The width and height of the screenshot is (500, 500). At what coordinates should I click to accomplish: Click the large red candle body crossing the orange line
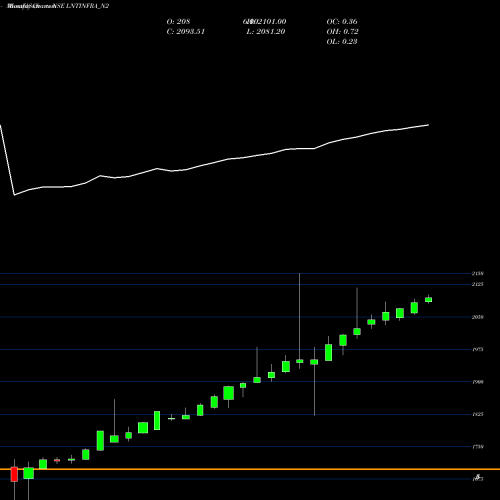[x=14, y=474]
